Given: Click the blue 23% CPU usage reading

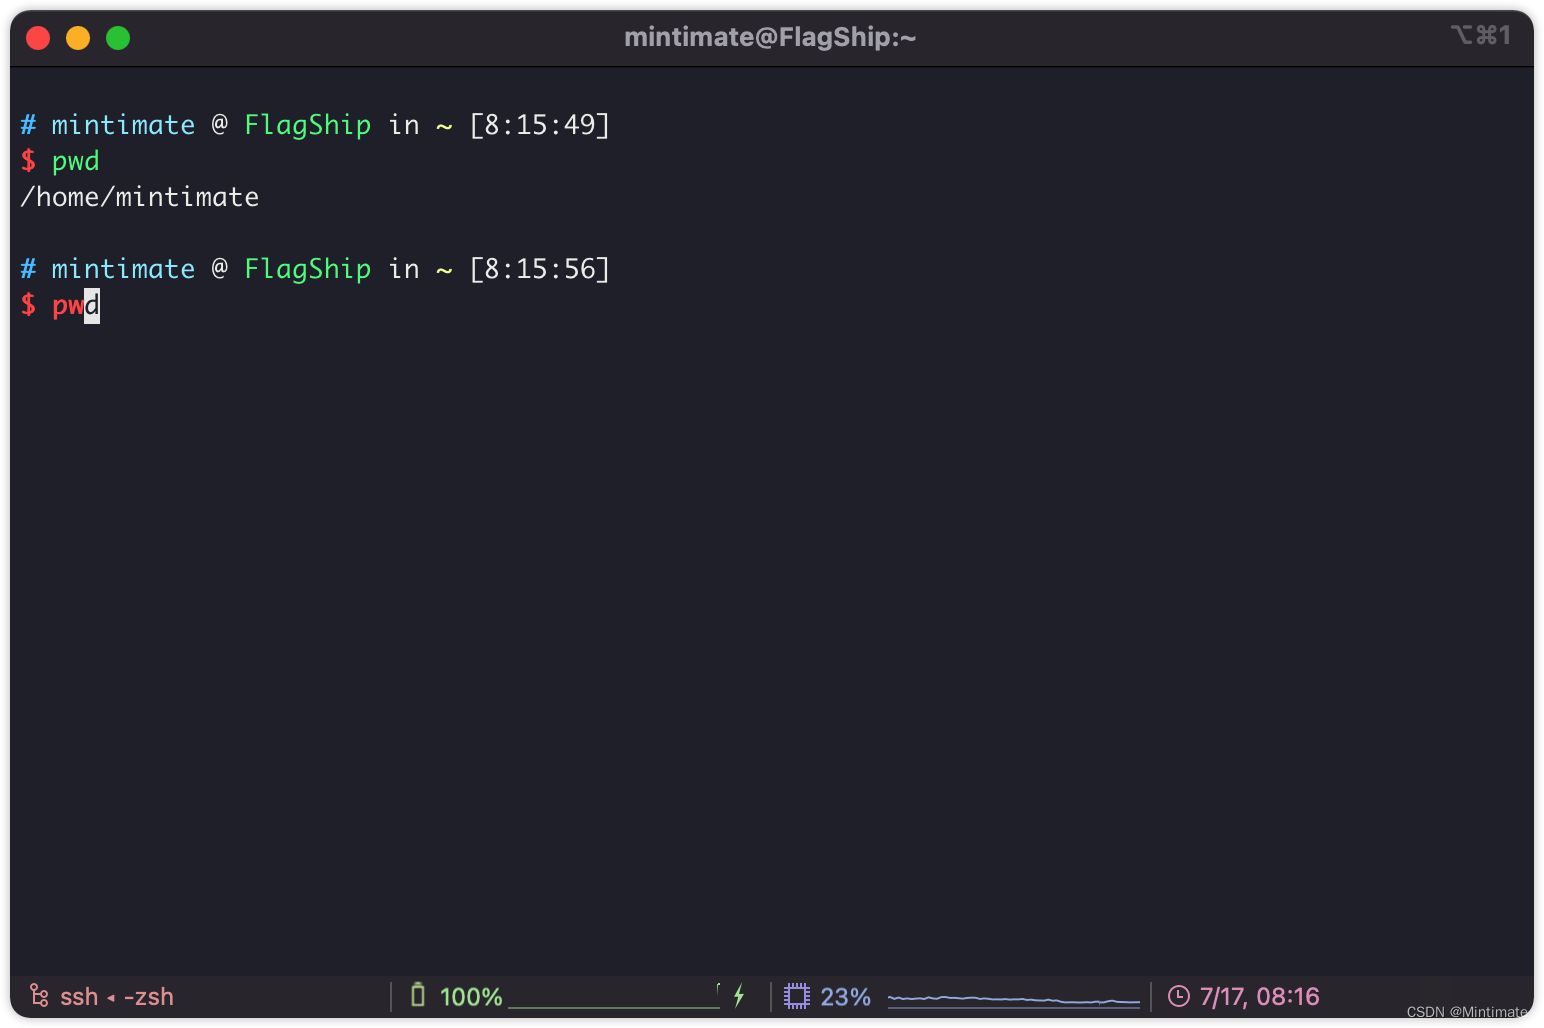Looking at the screenshot, I should [x=846, y=996].
